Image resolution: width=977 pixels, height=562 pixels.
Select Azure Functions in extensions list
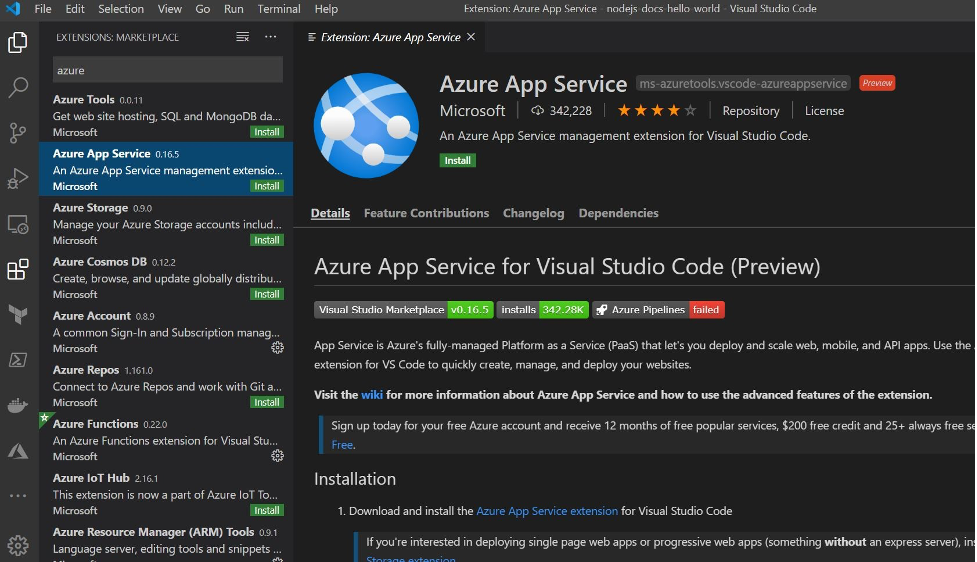[x=166, y=440]
